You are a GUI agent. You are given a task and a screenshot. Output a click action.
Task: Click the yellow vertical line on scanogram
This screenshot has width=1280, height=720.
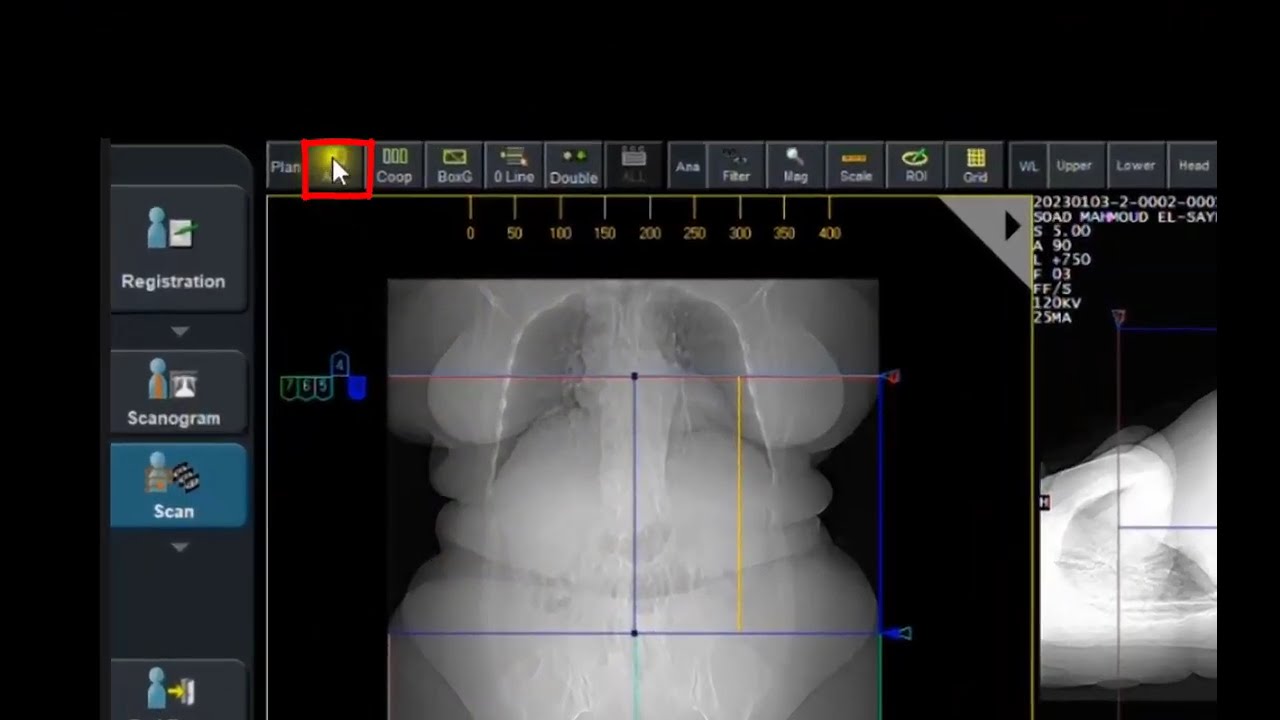point(739,504)
